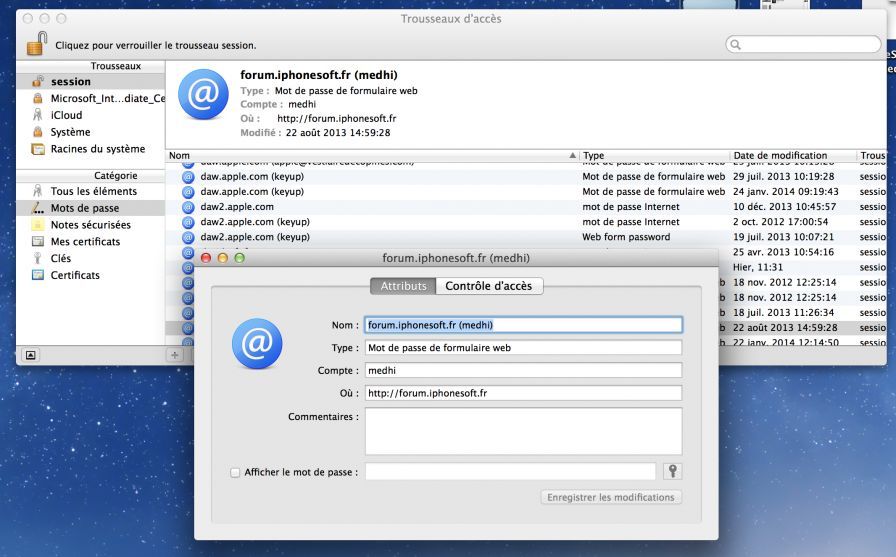
Task: Click the add item plus button
Action: [x=175, y=354]
